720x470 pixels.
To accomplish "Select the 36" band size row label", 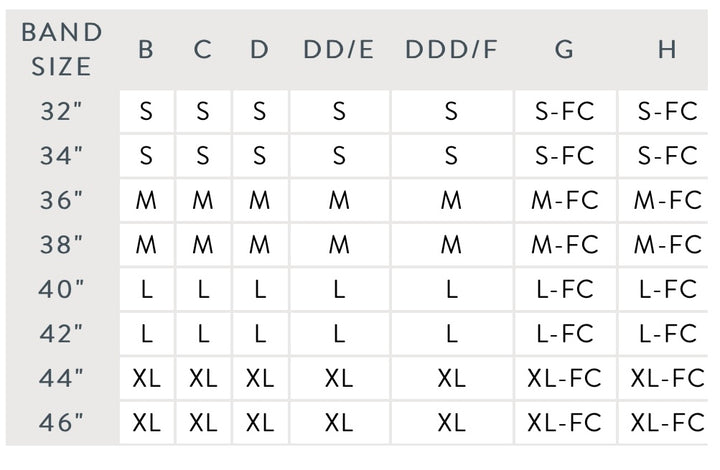I will pyautogui.click(x=62, y=200).
